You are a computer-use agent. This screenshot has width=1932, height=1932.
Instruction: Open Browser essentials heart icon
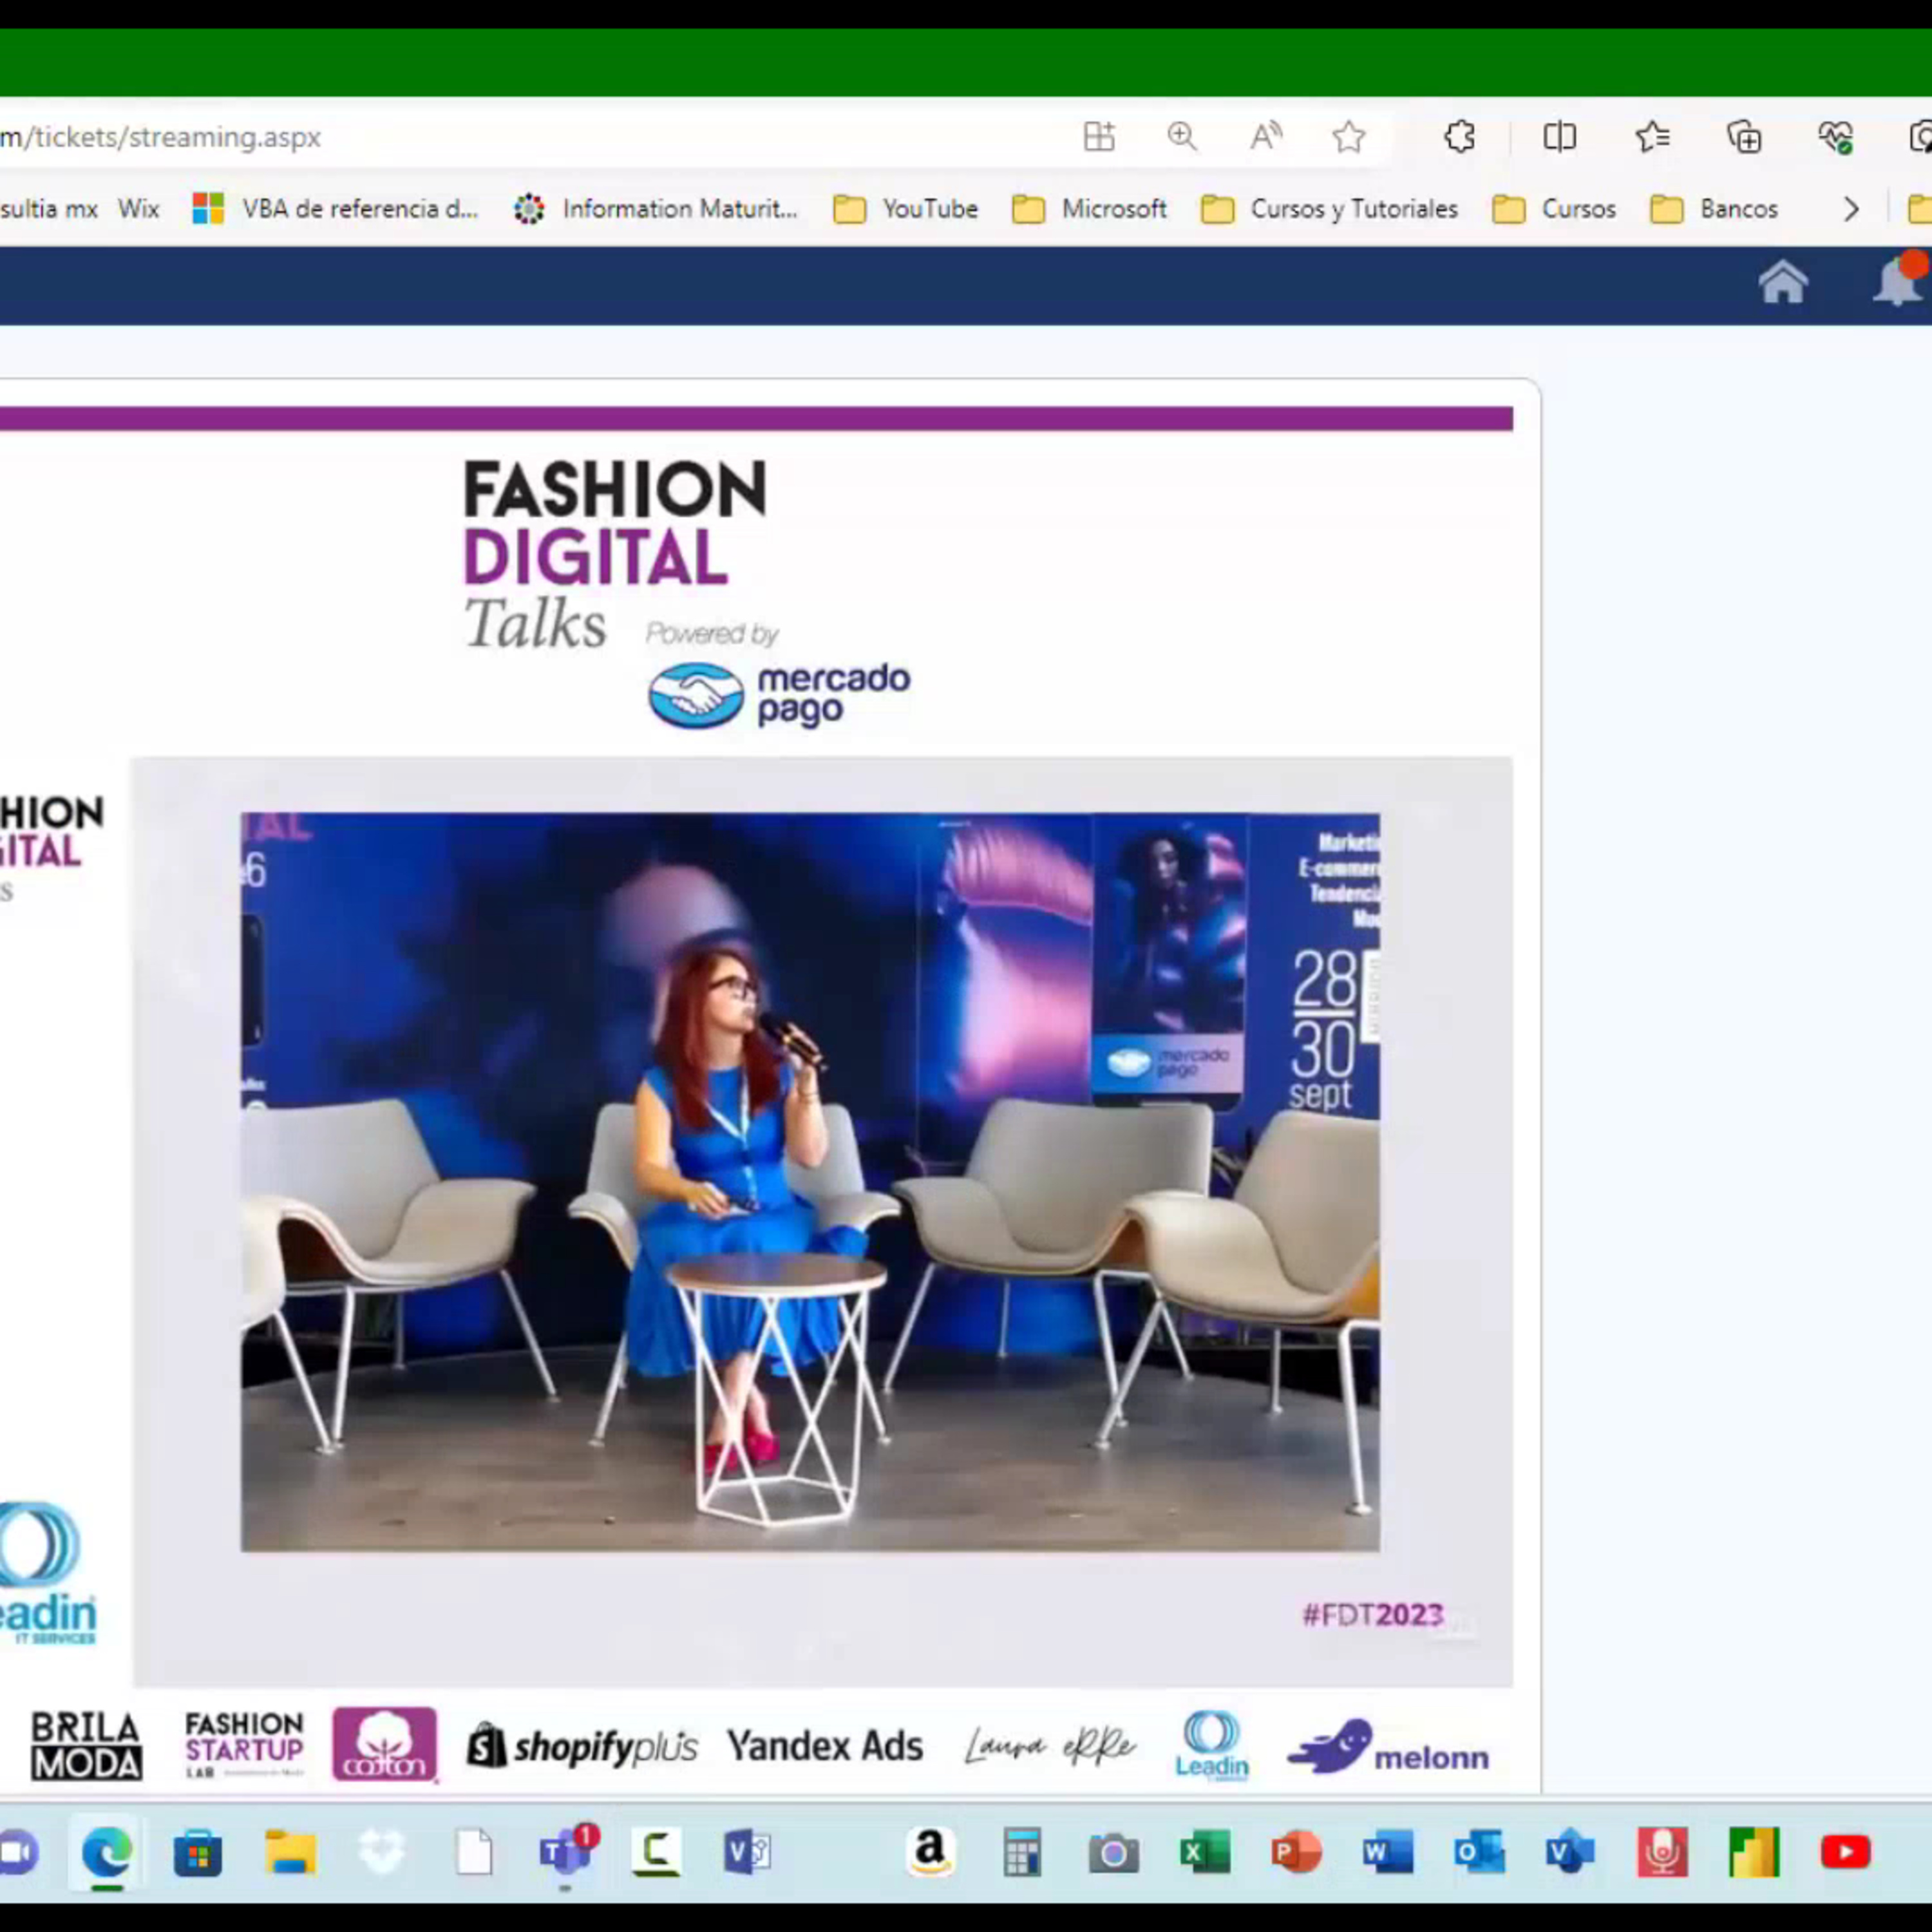[x=1836, y=137]
